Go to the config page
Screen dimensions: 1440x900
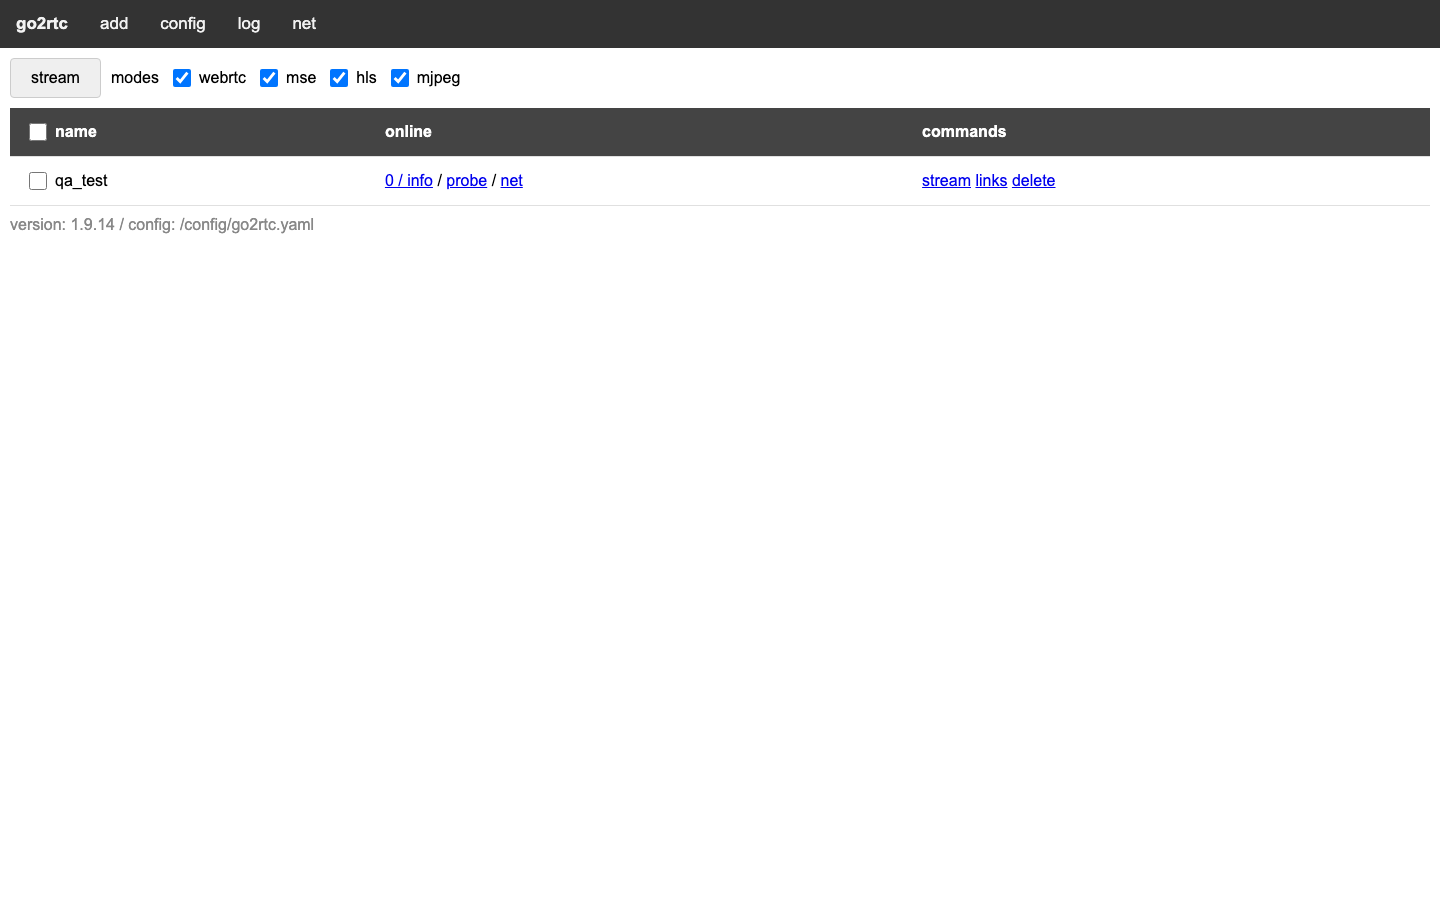183,23
